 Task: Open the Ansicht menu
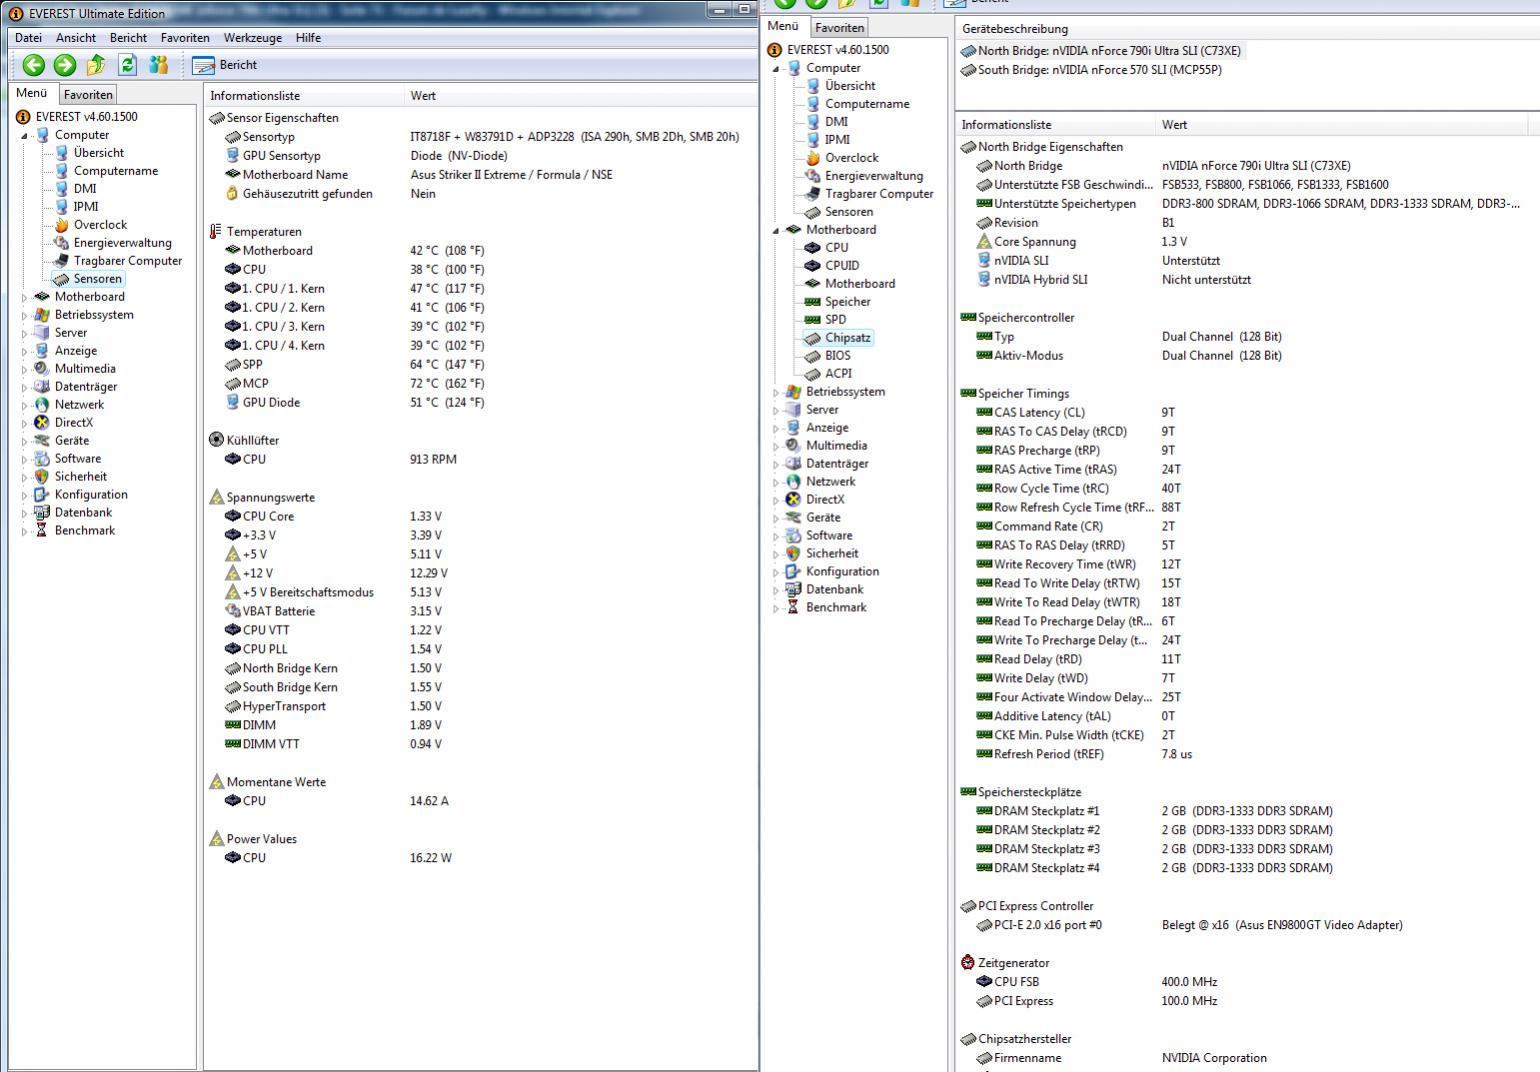76,37
